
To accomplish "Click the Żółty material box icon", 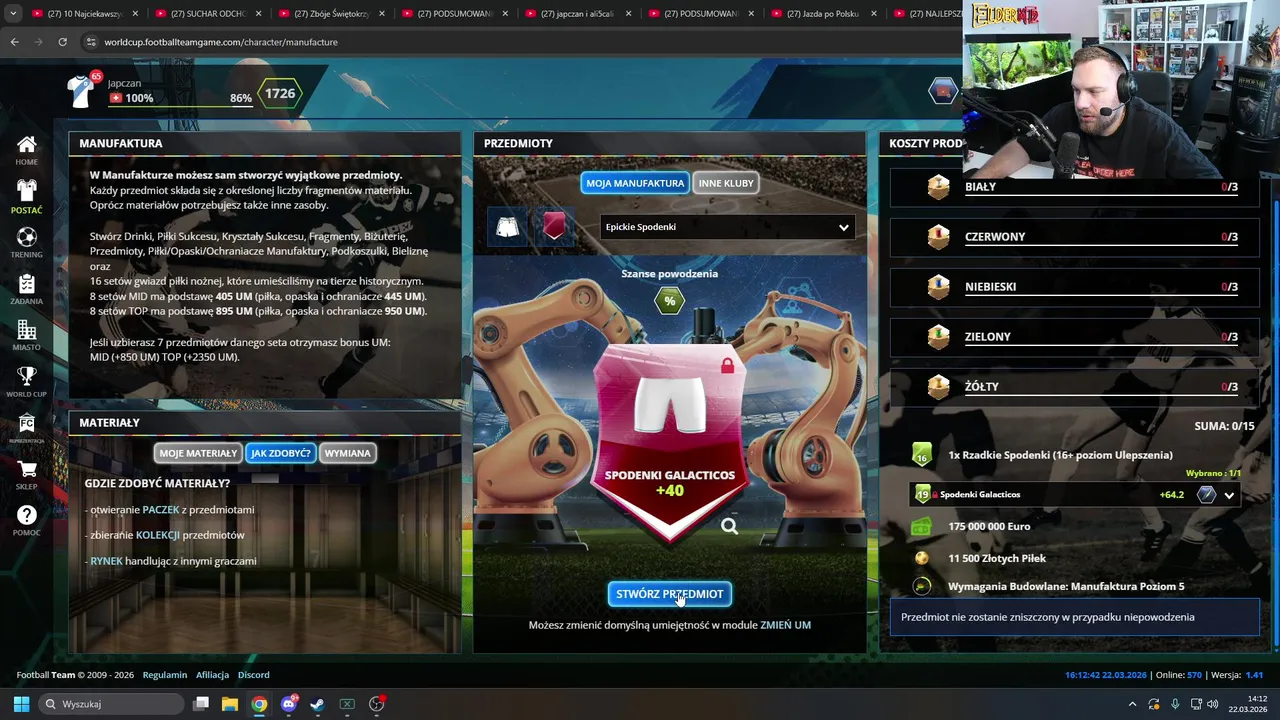I will [938, 387].
